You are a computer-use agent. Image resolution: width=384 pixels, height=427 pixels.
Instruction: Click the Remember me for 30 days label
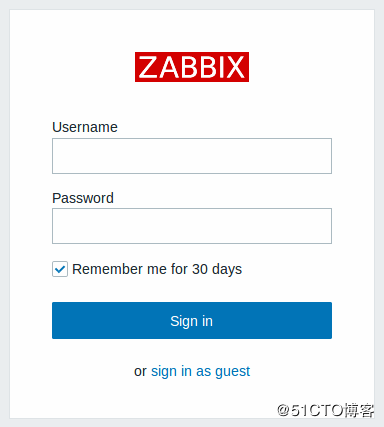tap(157, 269)
